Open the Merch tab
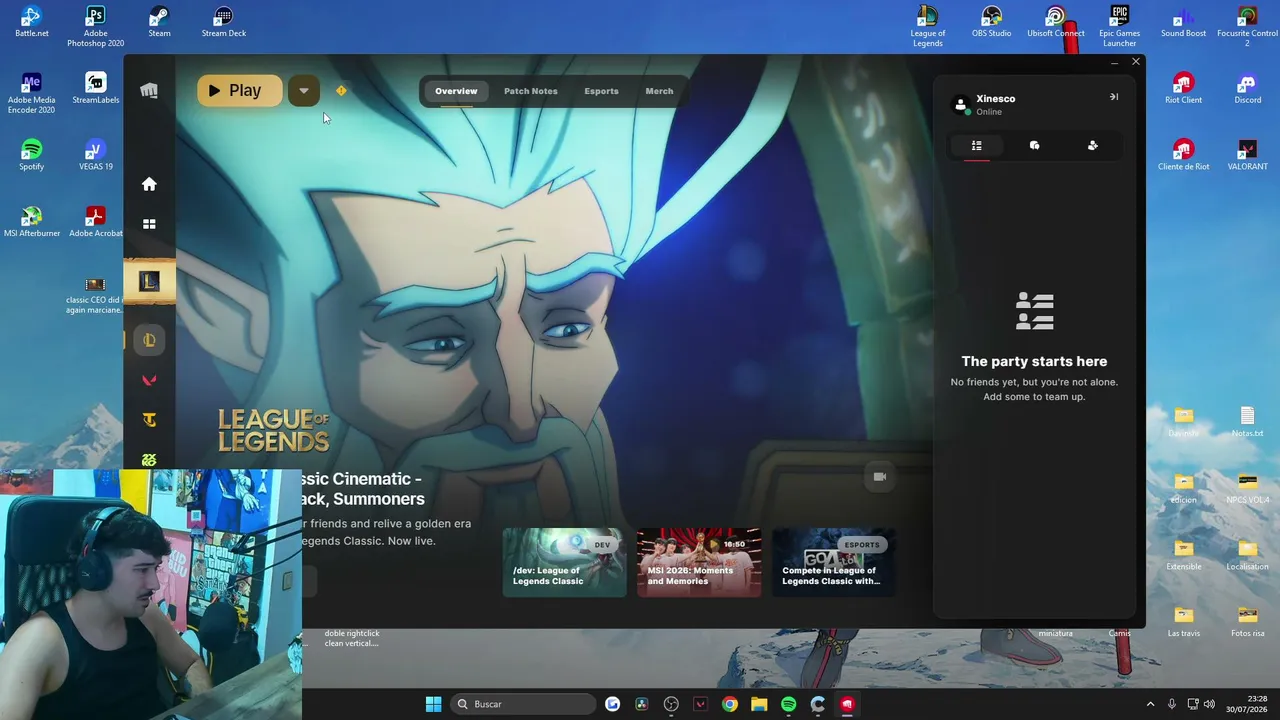 [x=659, y=91]
